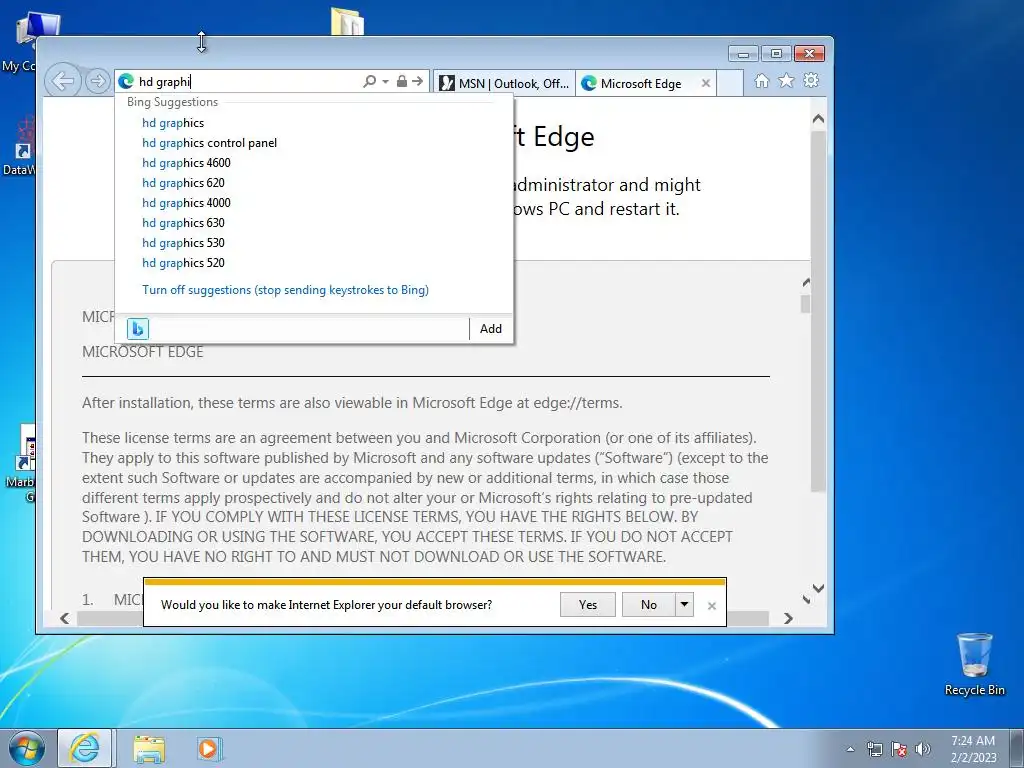This screenshot has height=768, width=1024.
Task: Select the Recycle Bin desktop icon
Action: pos(974,664)
